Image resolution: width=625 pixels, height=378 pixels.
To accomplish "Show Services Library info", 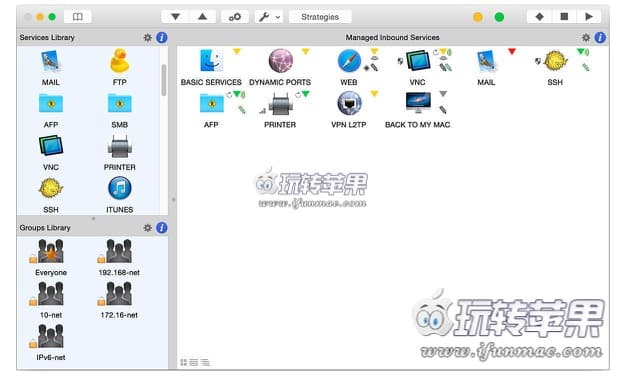I will click(x=161, y=37).
